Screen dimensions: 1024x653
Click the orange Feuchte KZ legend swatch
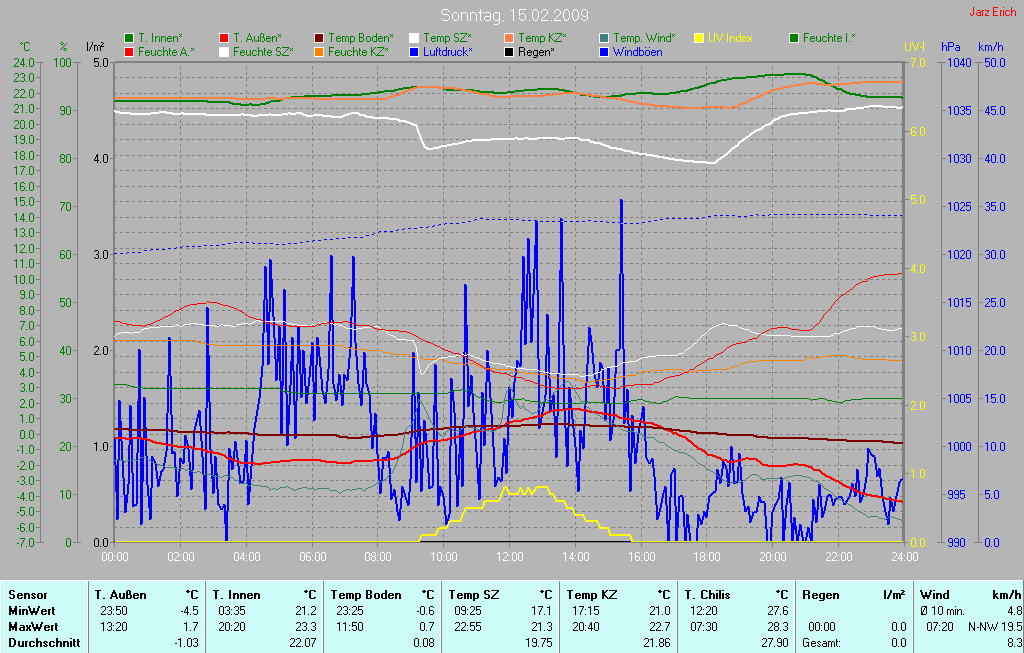[319, 52]
